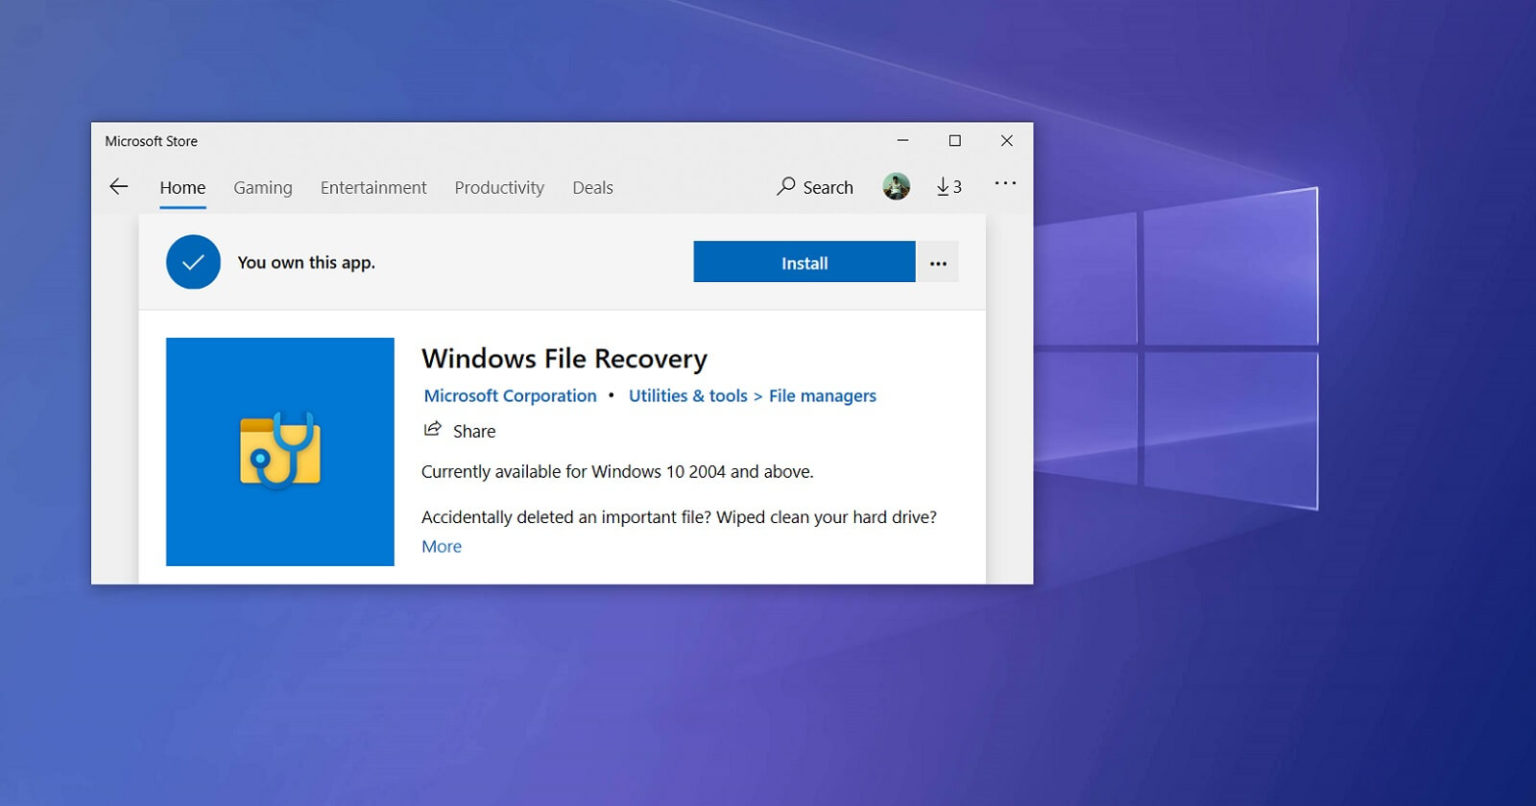Viewport: 1536px width, 806px height.
Task: Open your account profile picture menu
Action: click(895, 186)
